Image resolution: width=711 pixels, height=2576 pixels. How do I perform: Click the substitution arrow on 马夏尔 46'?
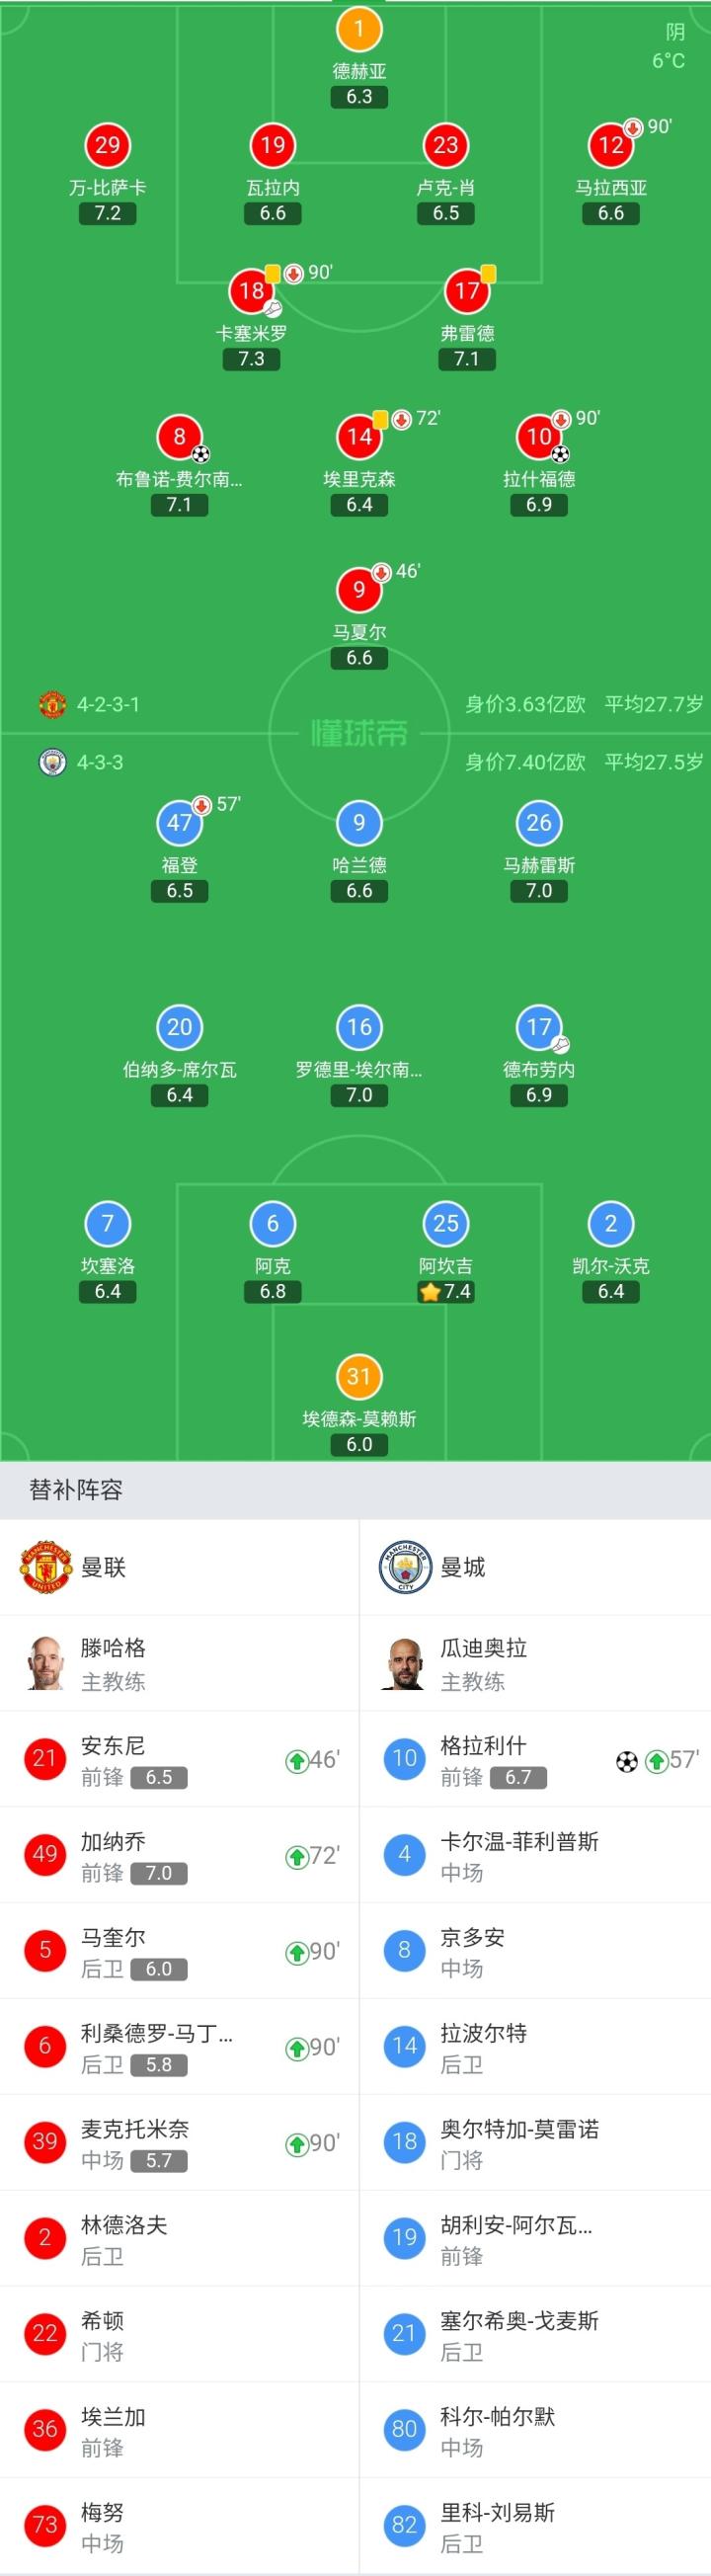[x=381, y=572]
